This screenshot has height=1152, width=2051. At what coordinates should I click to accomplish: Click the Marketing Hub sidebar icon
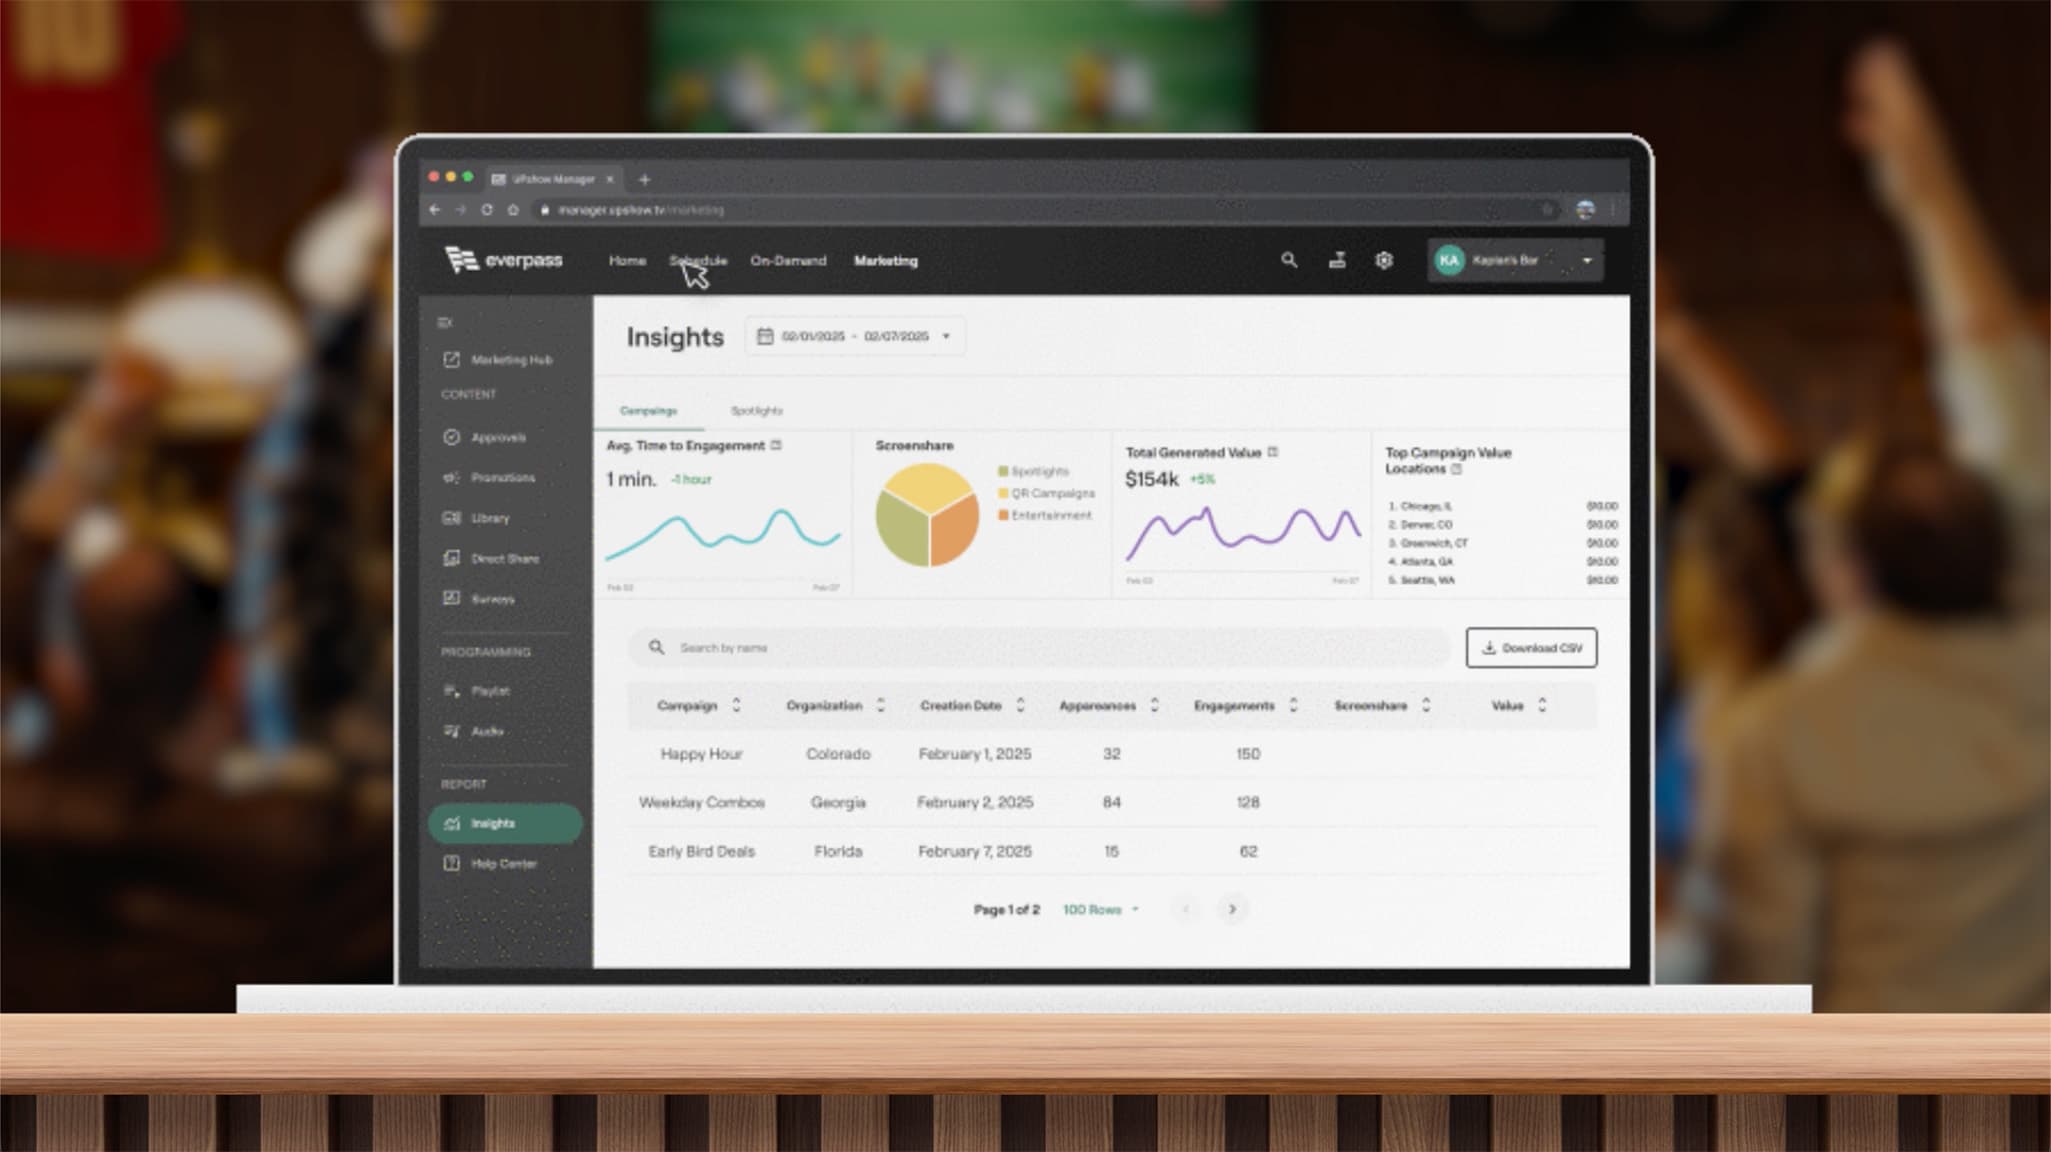click(x=452, y=360)
